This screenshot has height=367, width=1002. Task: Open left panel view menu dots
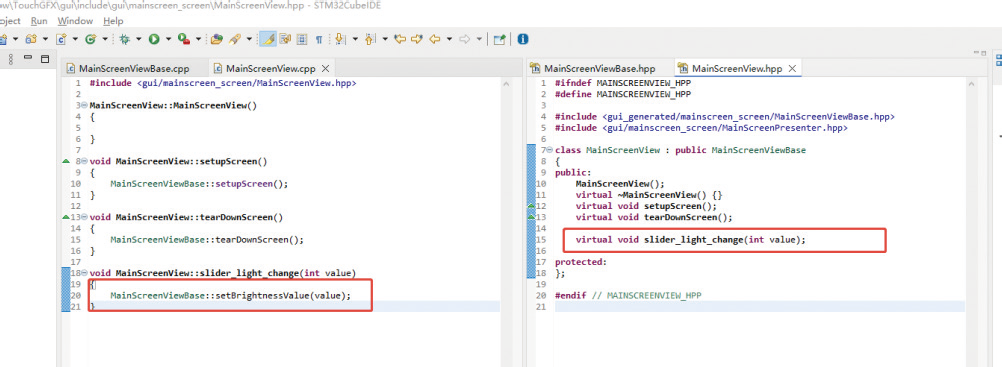[11, 59]
